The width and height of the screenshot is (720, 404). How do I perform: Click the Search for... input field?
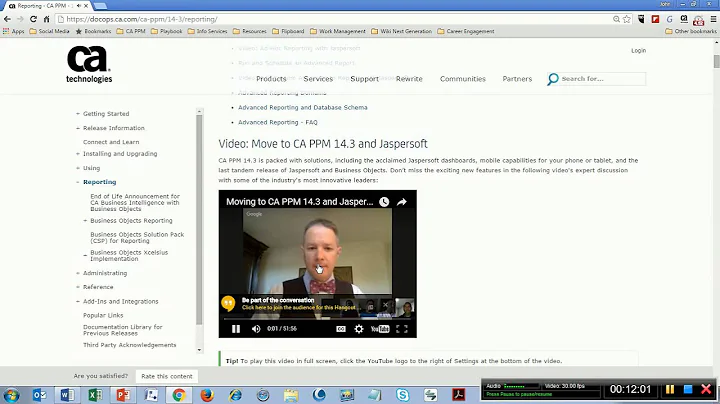pyautogui.click(x=602, y=79)
